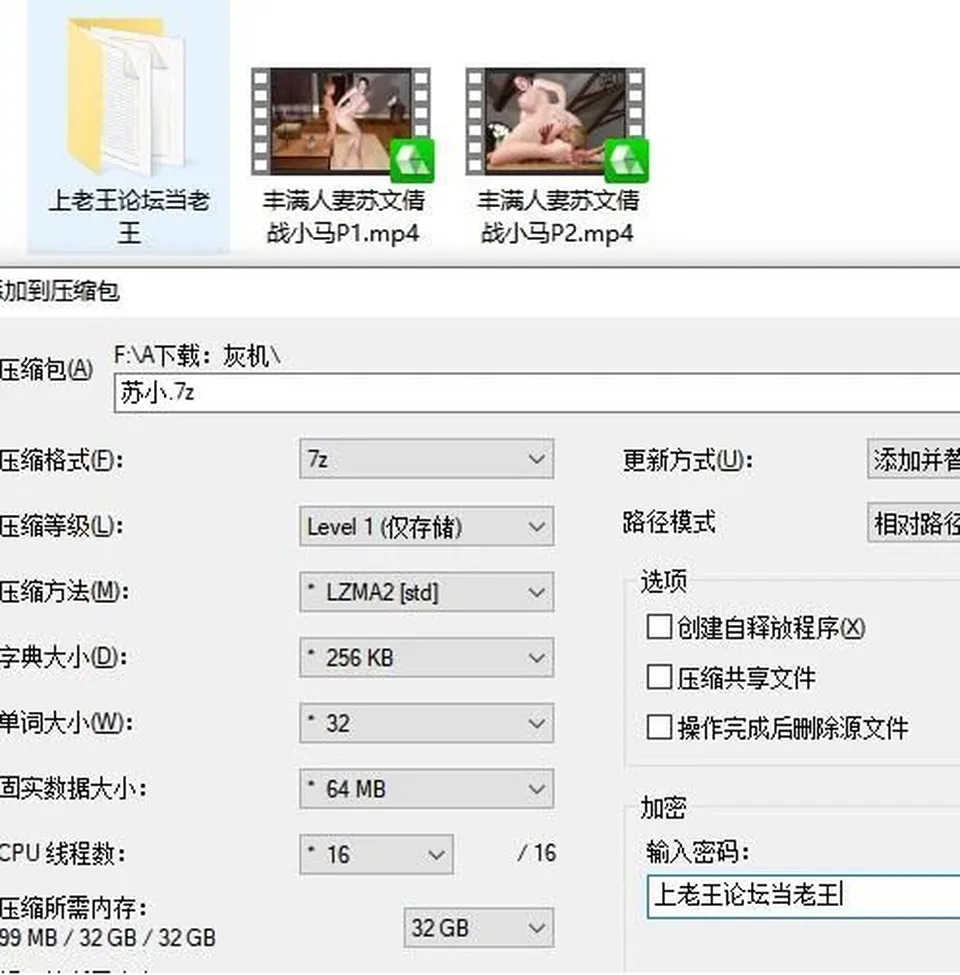Screen dimensions: 960x975
Task: Click the green player badge on P1.mp4
Action: [x=412, y=160]
